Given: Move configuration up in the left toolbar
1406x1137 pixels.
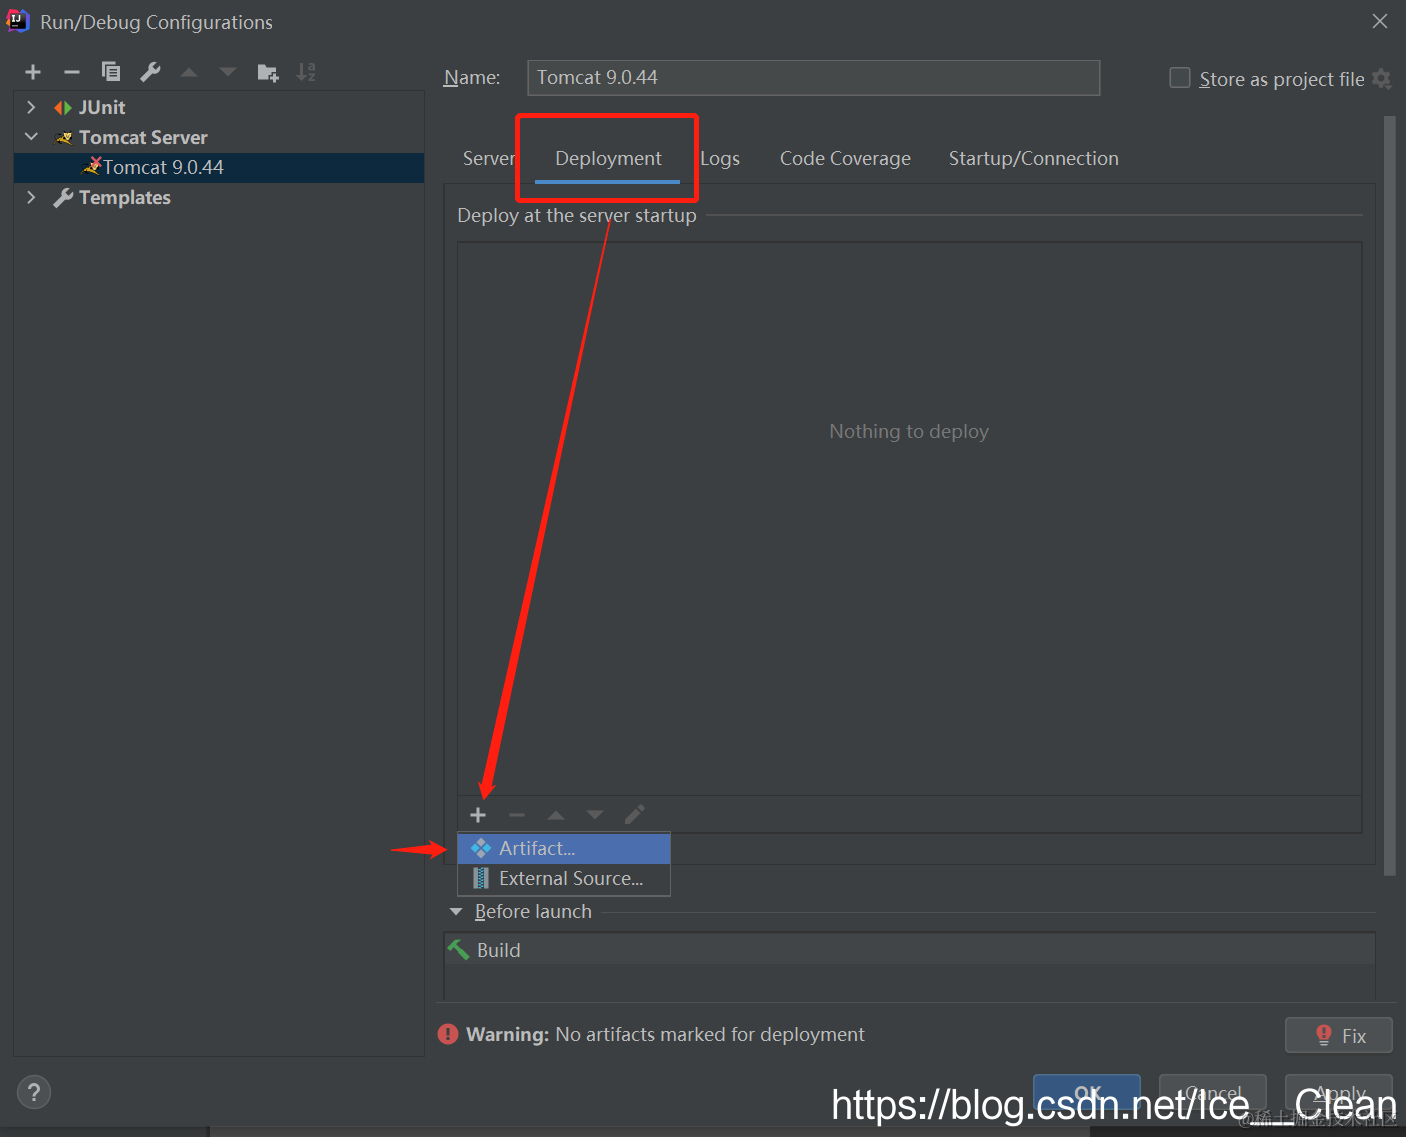Looking at the screenshot, I should [x=189, y=72].
